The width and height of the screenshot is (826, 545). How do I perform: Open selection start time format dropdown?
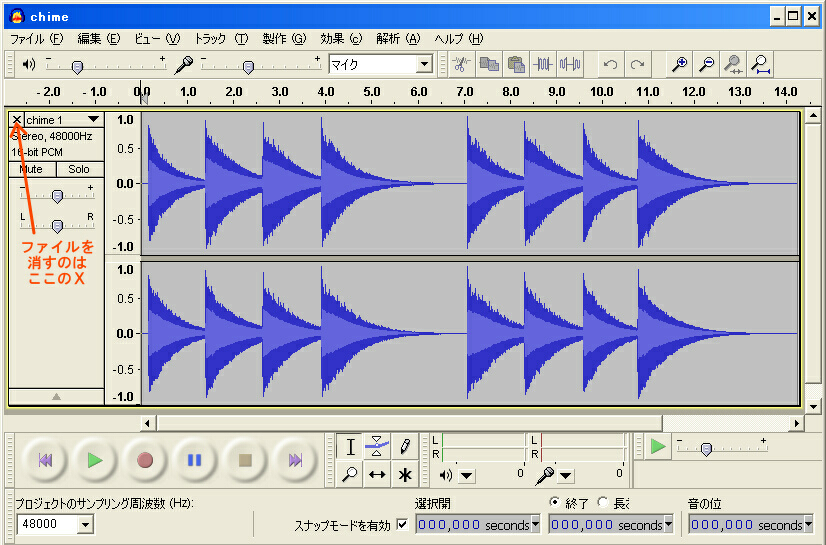536,524
